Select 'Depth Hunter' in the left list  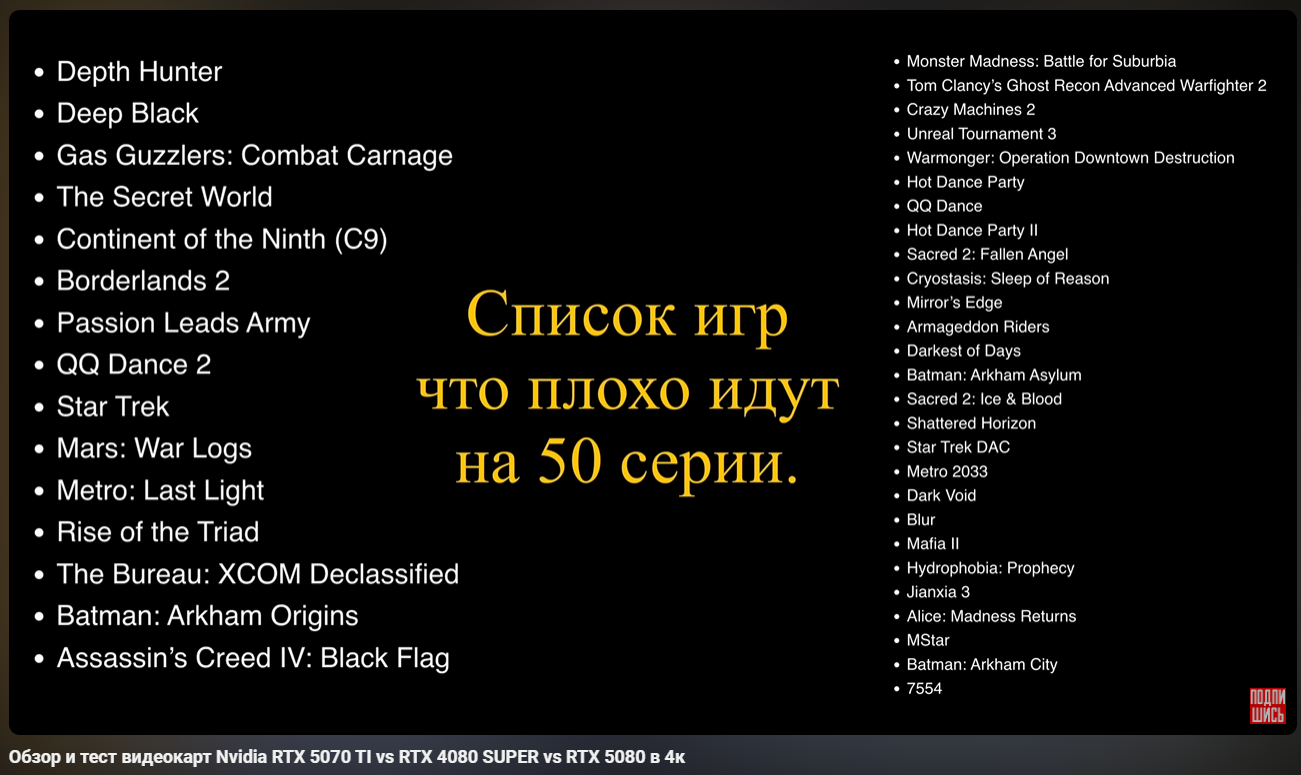(x=139, y=72)
